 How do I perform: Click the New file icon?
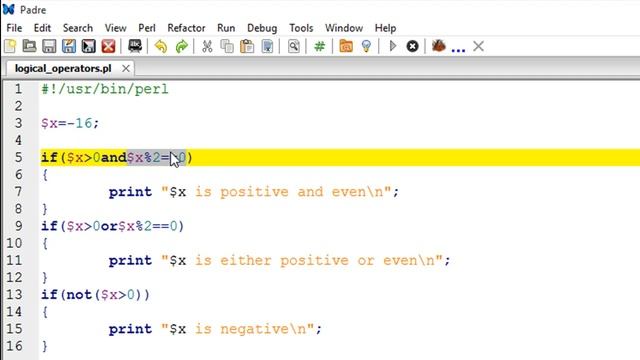(10, 46)
